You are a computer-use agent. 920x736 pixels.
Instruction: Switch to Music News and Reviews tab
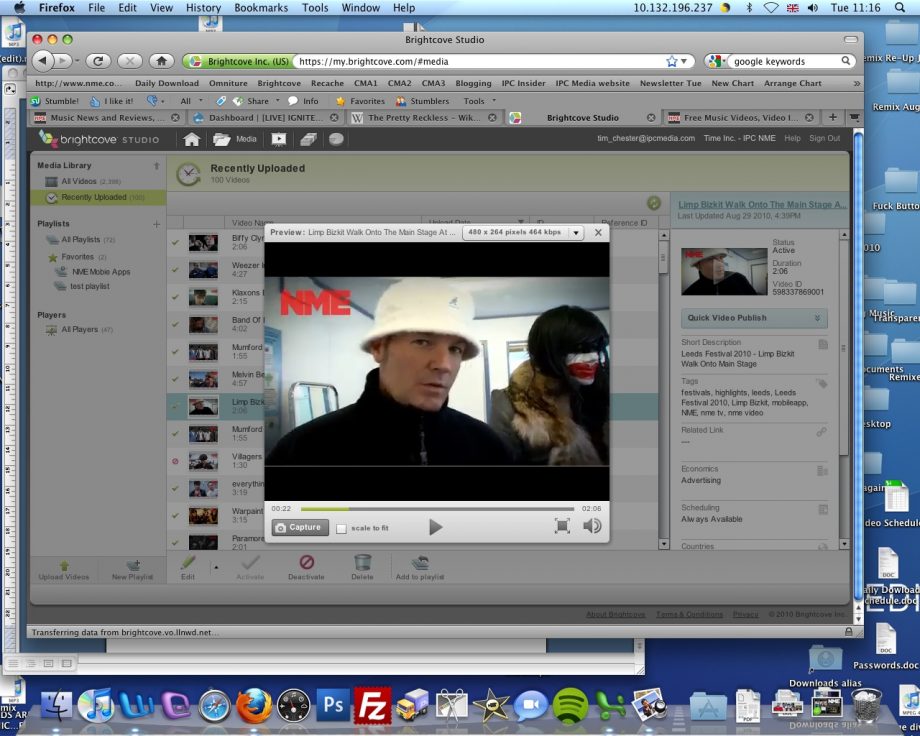pyautogui.click(x=106, y=117)
